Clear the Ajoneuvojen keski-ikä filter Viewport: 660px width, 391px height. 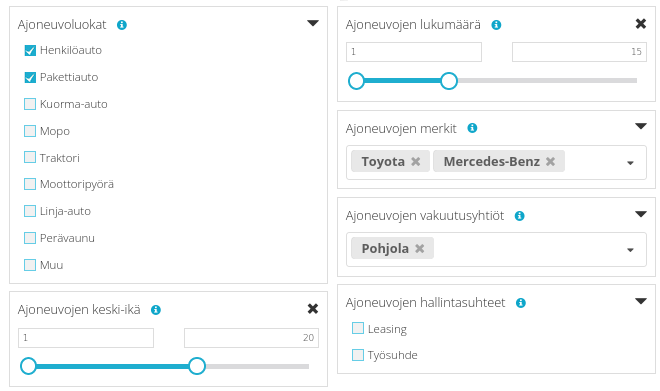point(313,309)
